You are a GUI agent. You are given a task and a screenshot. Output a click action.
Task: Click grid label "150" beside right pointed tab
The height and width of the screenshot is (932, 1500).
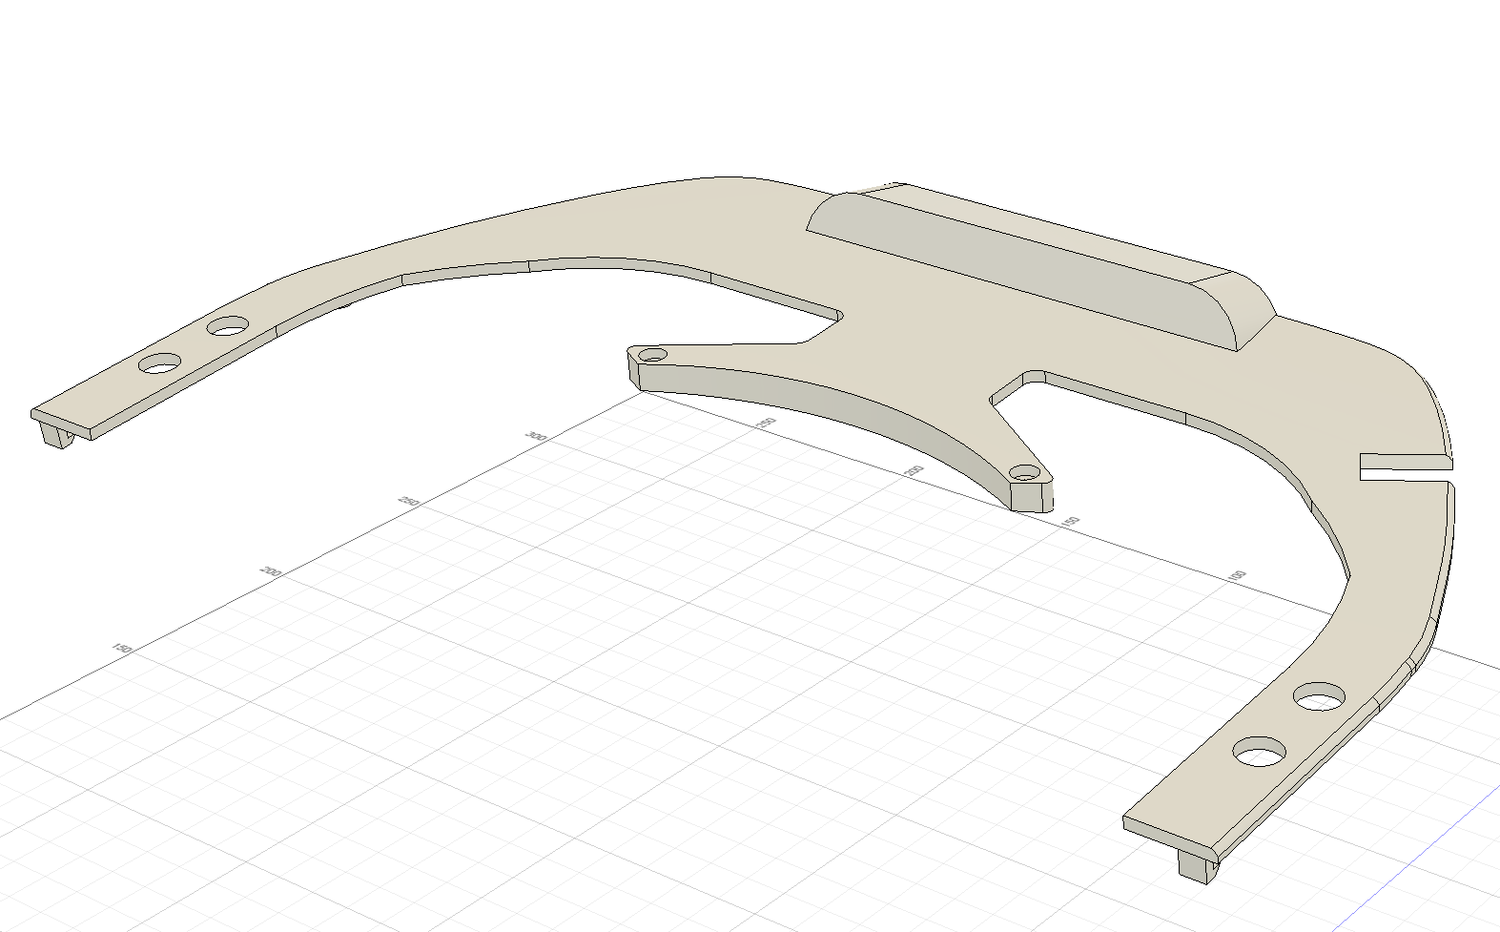point(1070,522)
